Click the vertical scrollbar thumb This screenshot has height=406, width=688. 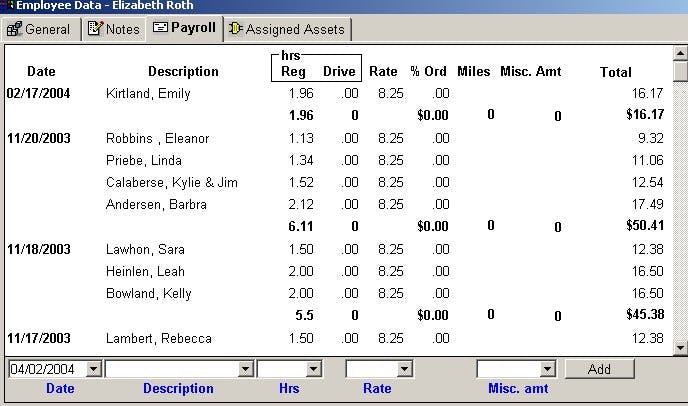(x=680, y=72)
